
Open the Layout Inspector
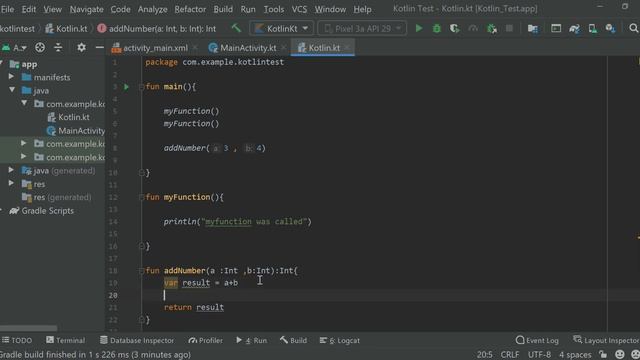tap(606, 340)
